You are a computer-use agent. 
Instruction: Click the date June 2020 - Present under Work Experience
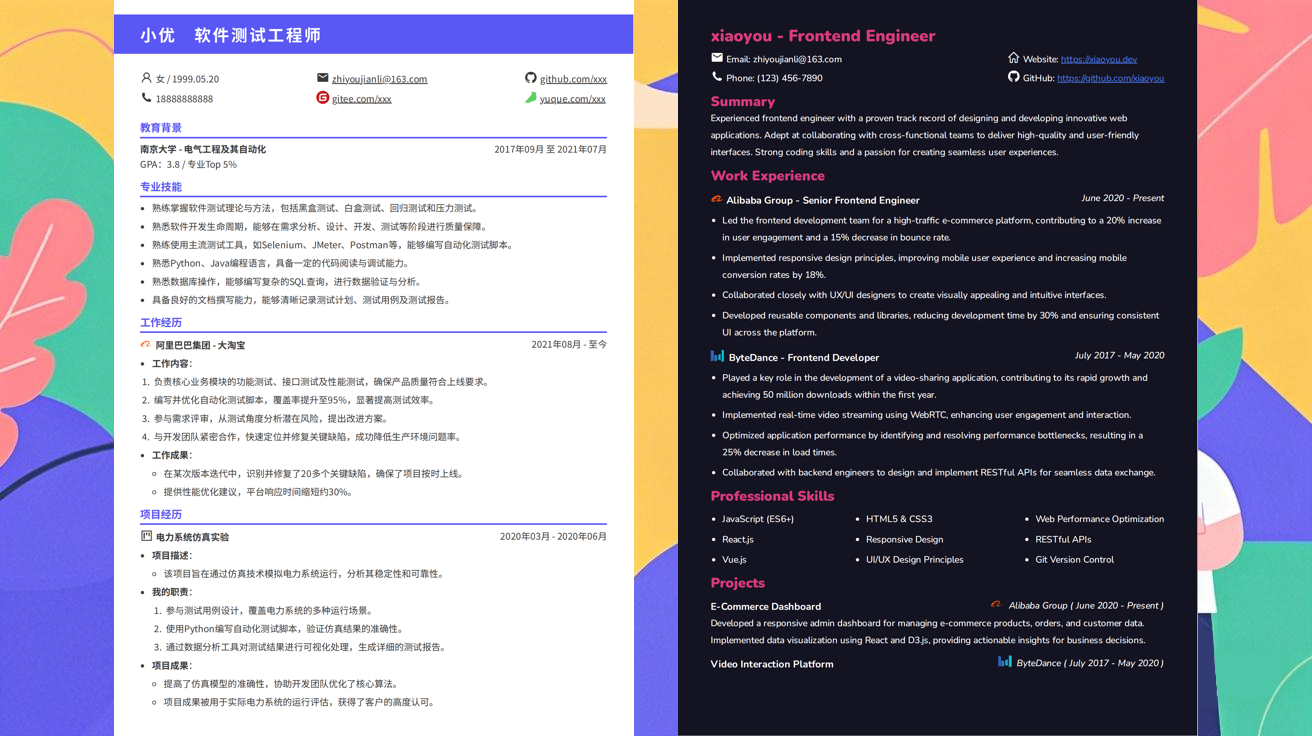point(1122,198)
